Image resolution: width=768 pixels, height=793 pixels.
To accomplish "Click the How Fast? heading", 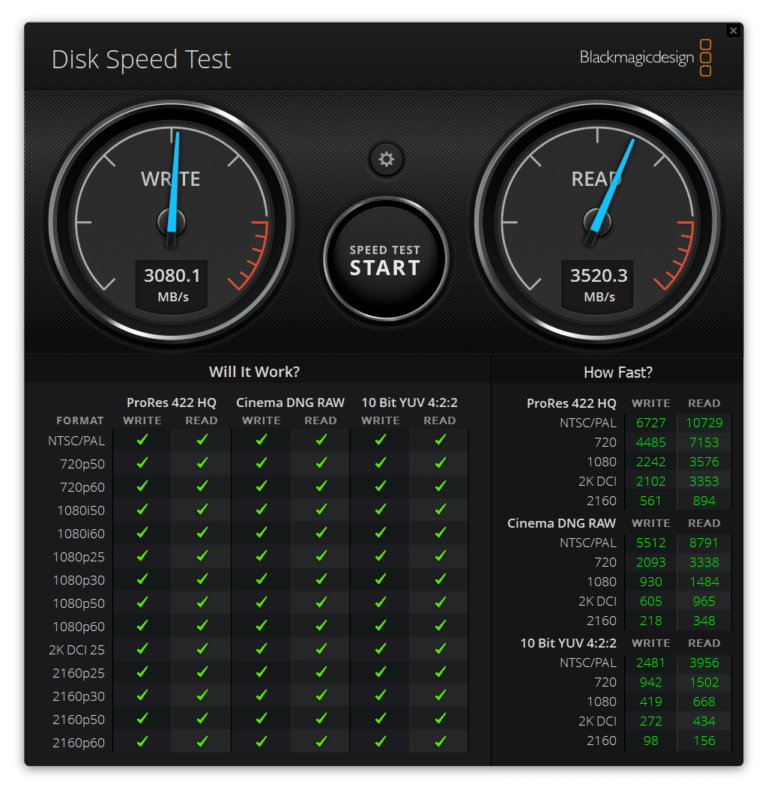I will [x=618, y=372].
